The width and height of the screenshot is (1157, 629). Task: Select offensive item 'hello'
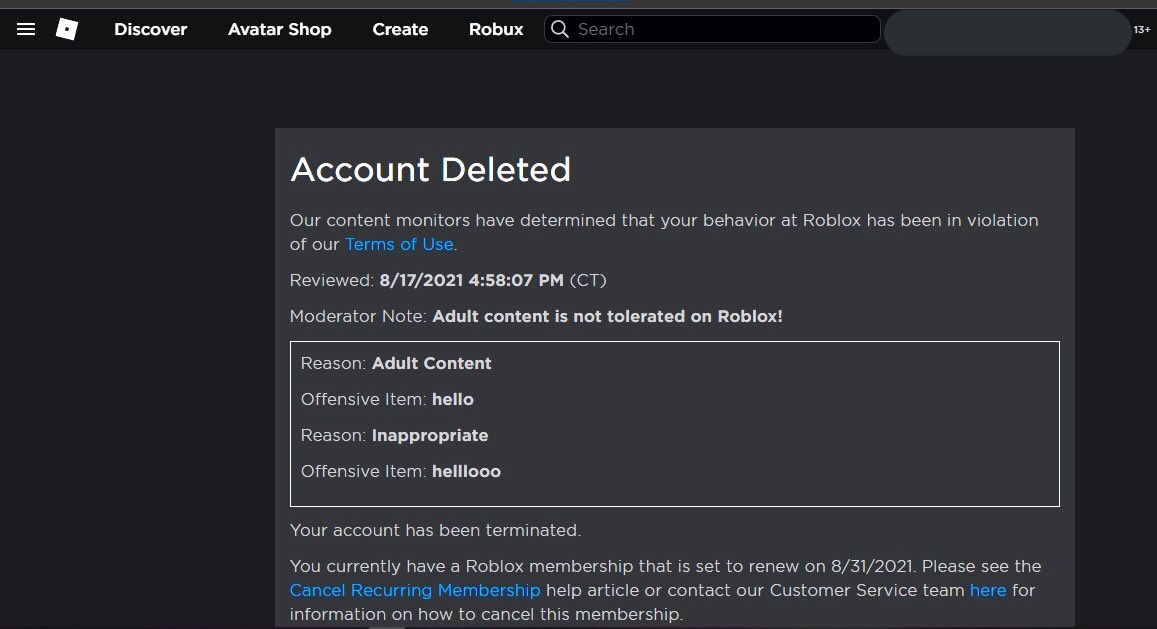click(x=453, y=399)
